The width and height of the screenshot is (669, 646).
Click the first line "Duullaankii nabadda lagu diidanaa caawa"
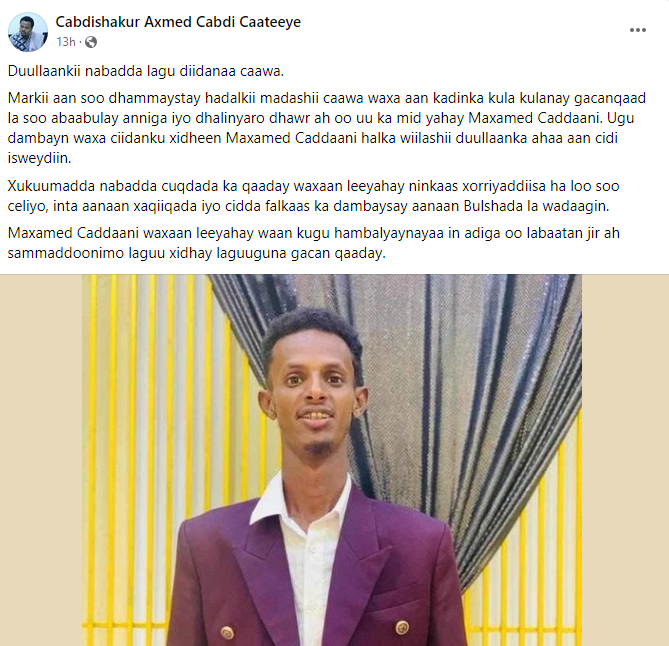tap(145, 71)
